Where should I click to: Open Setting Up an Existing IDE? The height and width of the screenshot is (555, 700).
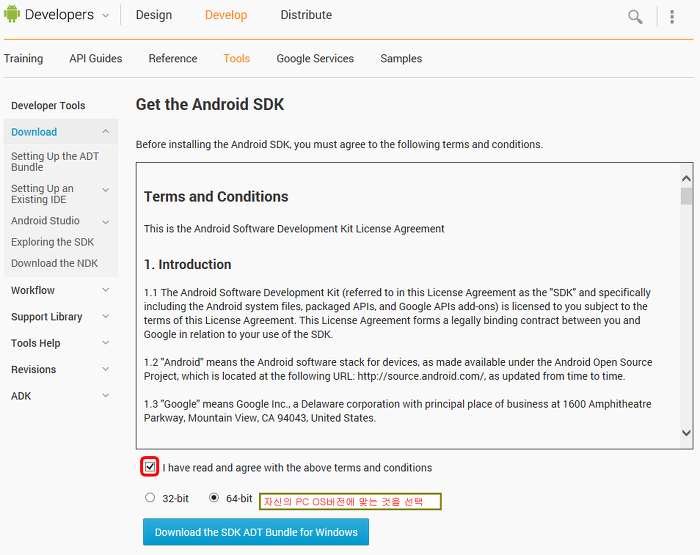pos(42,194)
